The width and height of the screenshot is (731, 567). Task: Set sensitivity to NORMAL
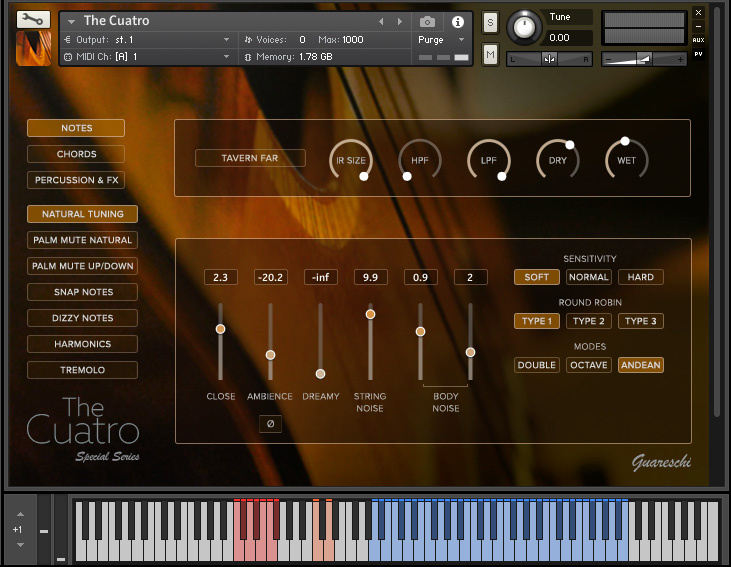589,277
